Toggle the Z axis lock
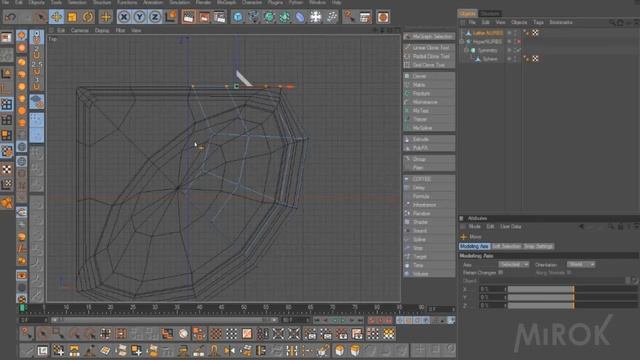This screenshot has width=640, height=360. pos(155,17)
